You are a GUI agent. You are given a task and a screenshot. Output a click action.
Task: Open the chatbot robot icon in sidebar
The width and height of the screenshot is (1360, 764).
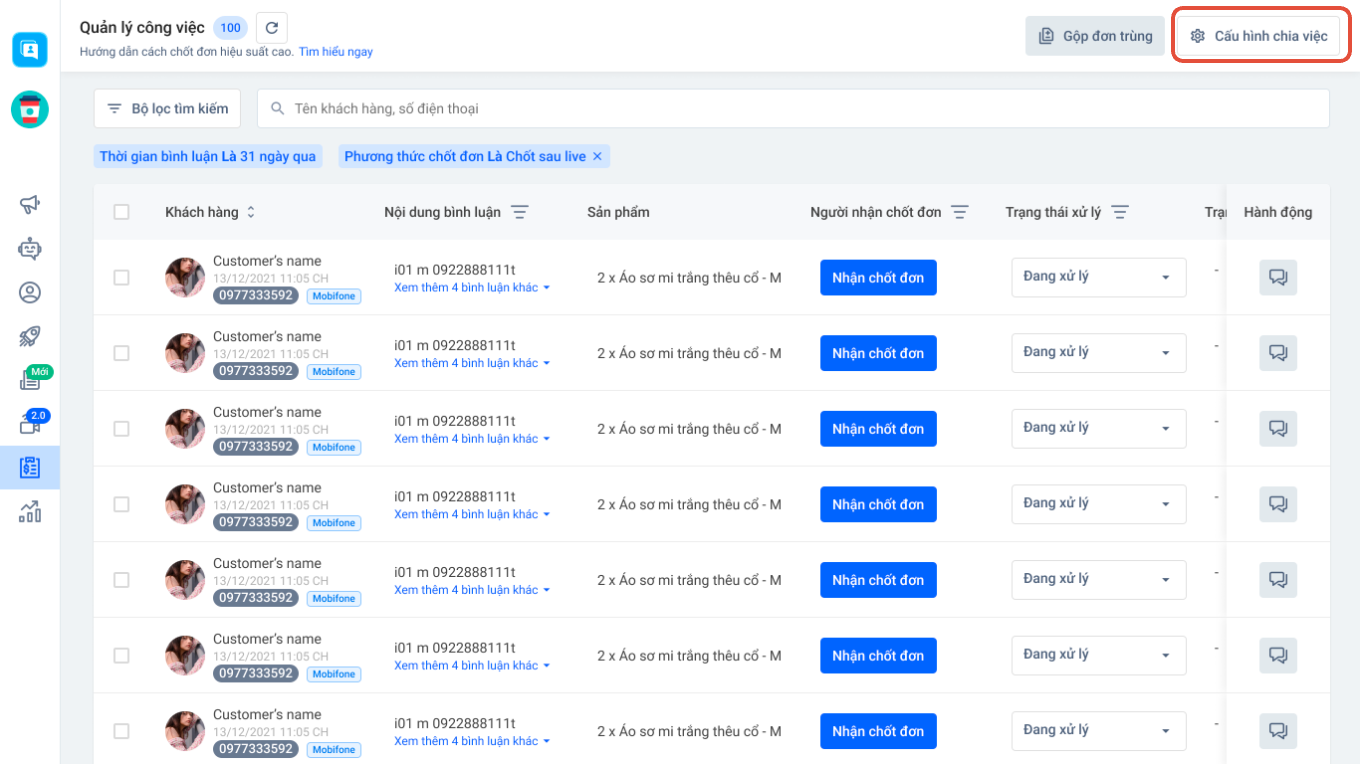[x=30, y=248]
